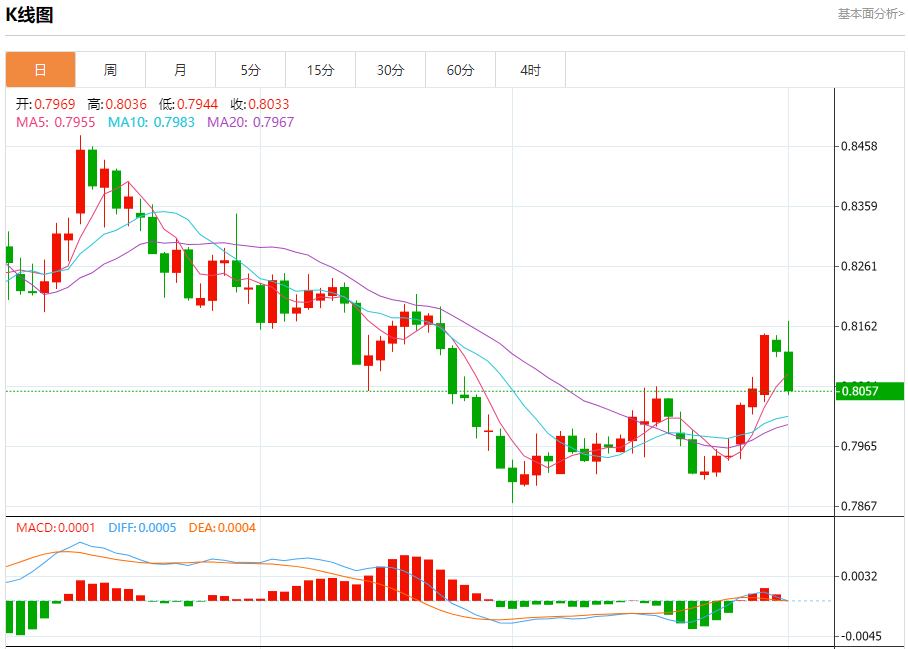Click the 开:0.7969 open value
The image size is (908, 649).
tap(45, 104)
